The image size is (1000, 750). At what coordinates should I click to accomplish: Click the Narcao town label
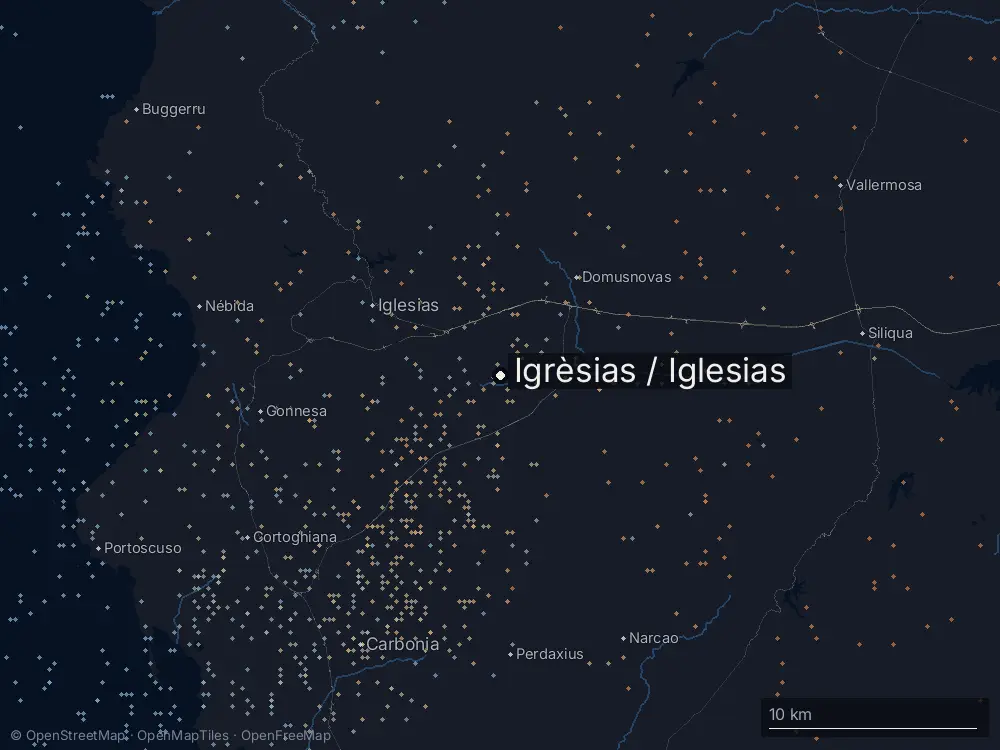click(x=653, y=638)
